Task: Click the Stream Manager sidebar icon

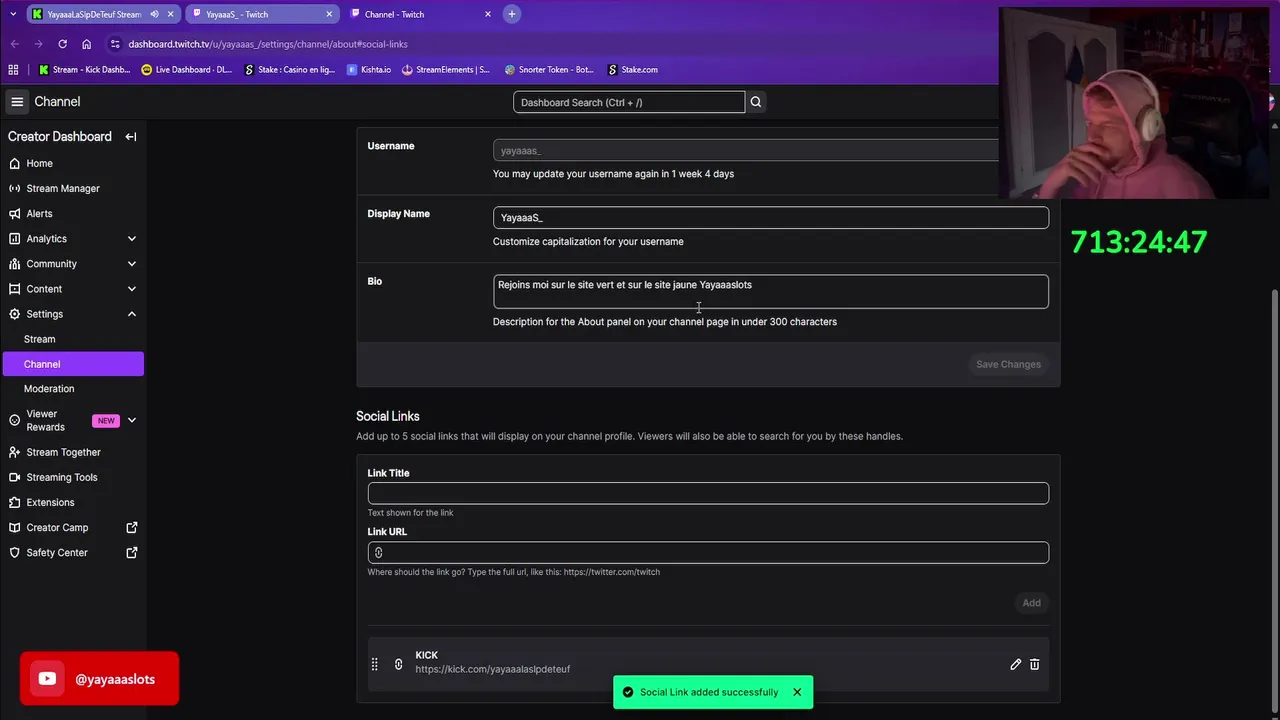Action: tap(14, 189)
